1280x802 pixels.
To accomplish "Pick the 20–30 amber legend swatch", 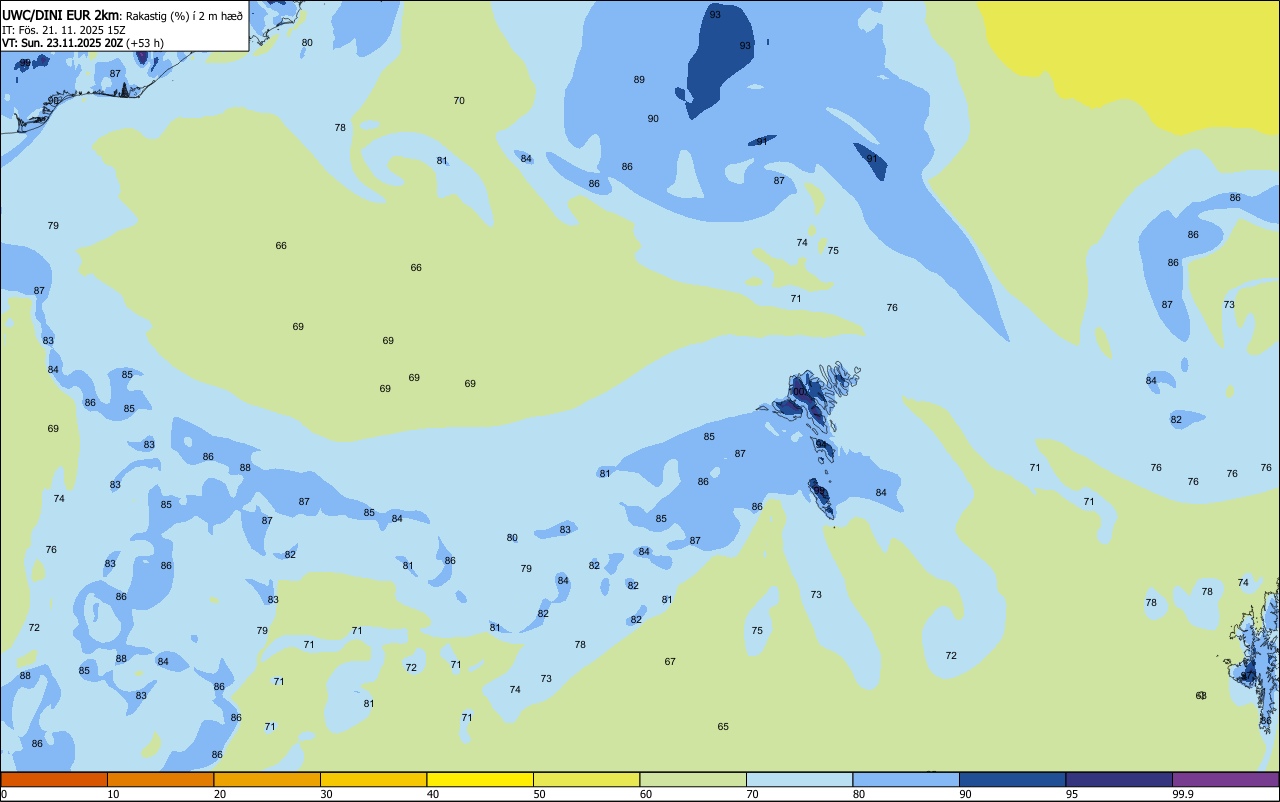I will (x=267, y=779).
